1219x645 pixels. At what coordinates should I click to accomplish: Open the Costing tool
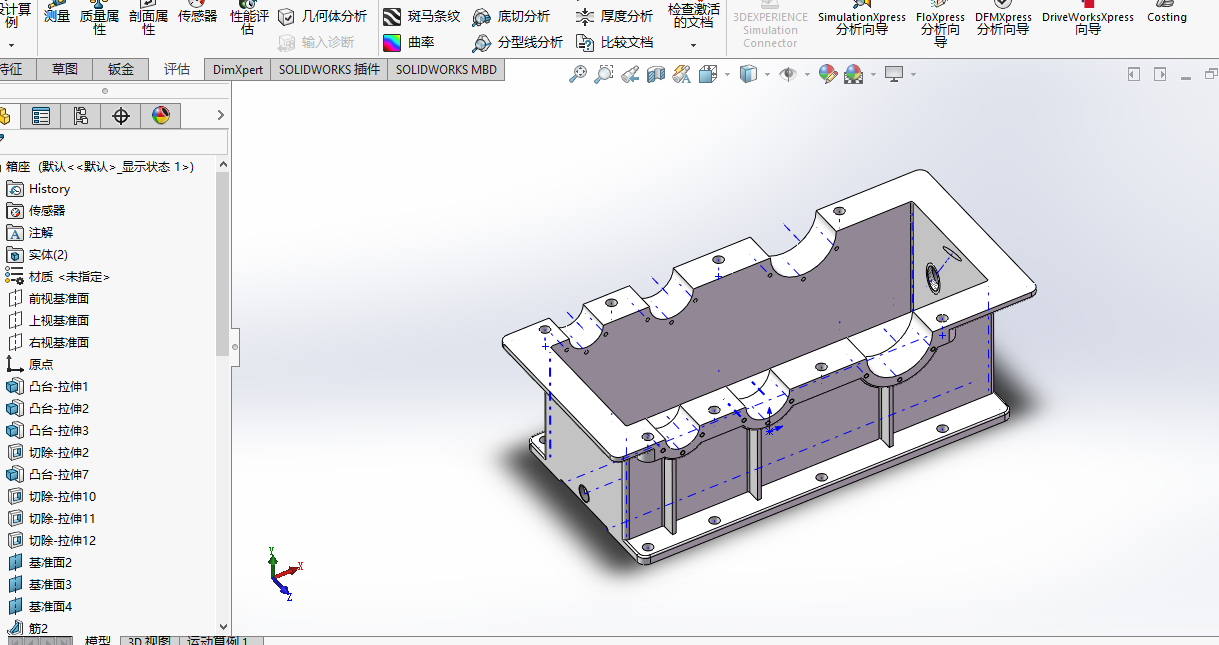tap(1166, 17)
